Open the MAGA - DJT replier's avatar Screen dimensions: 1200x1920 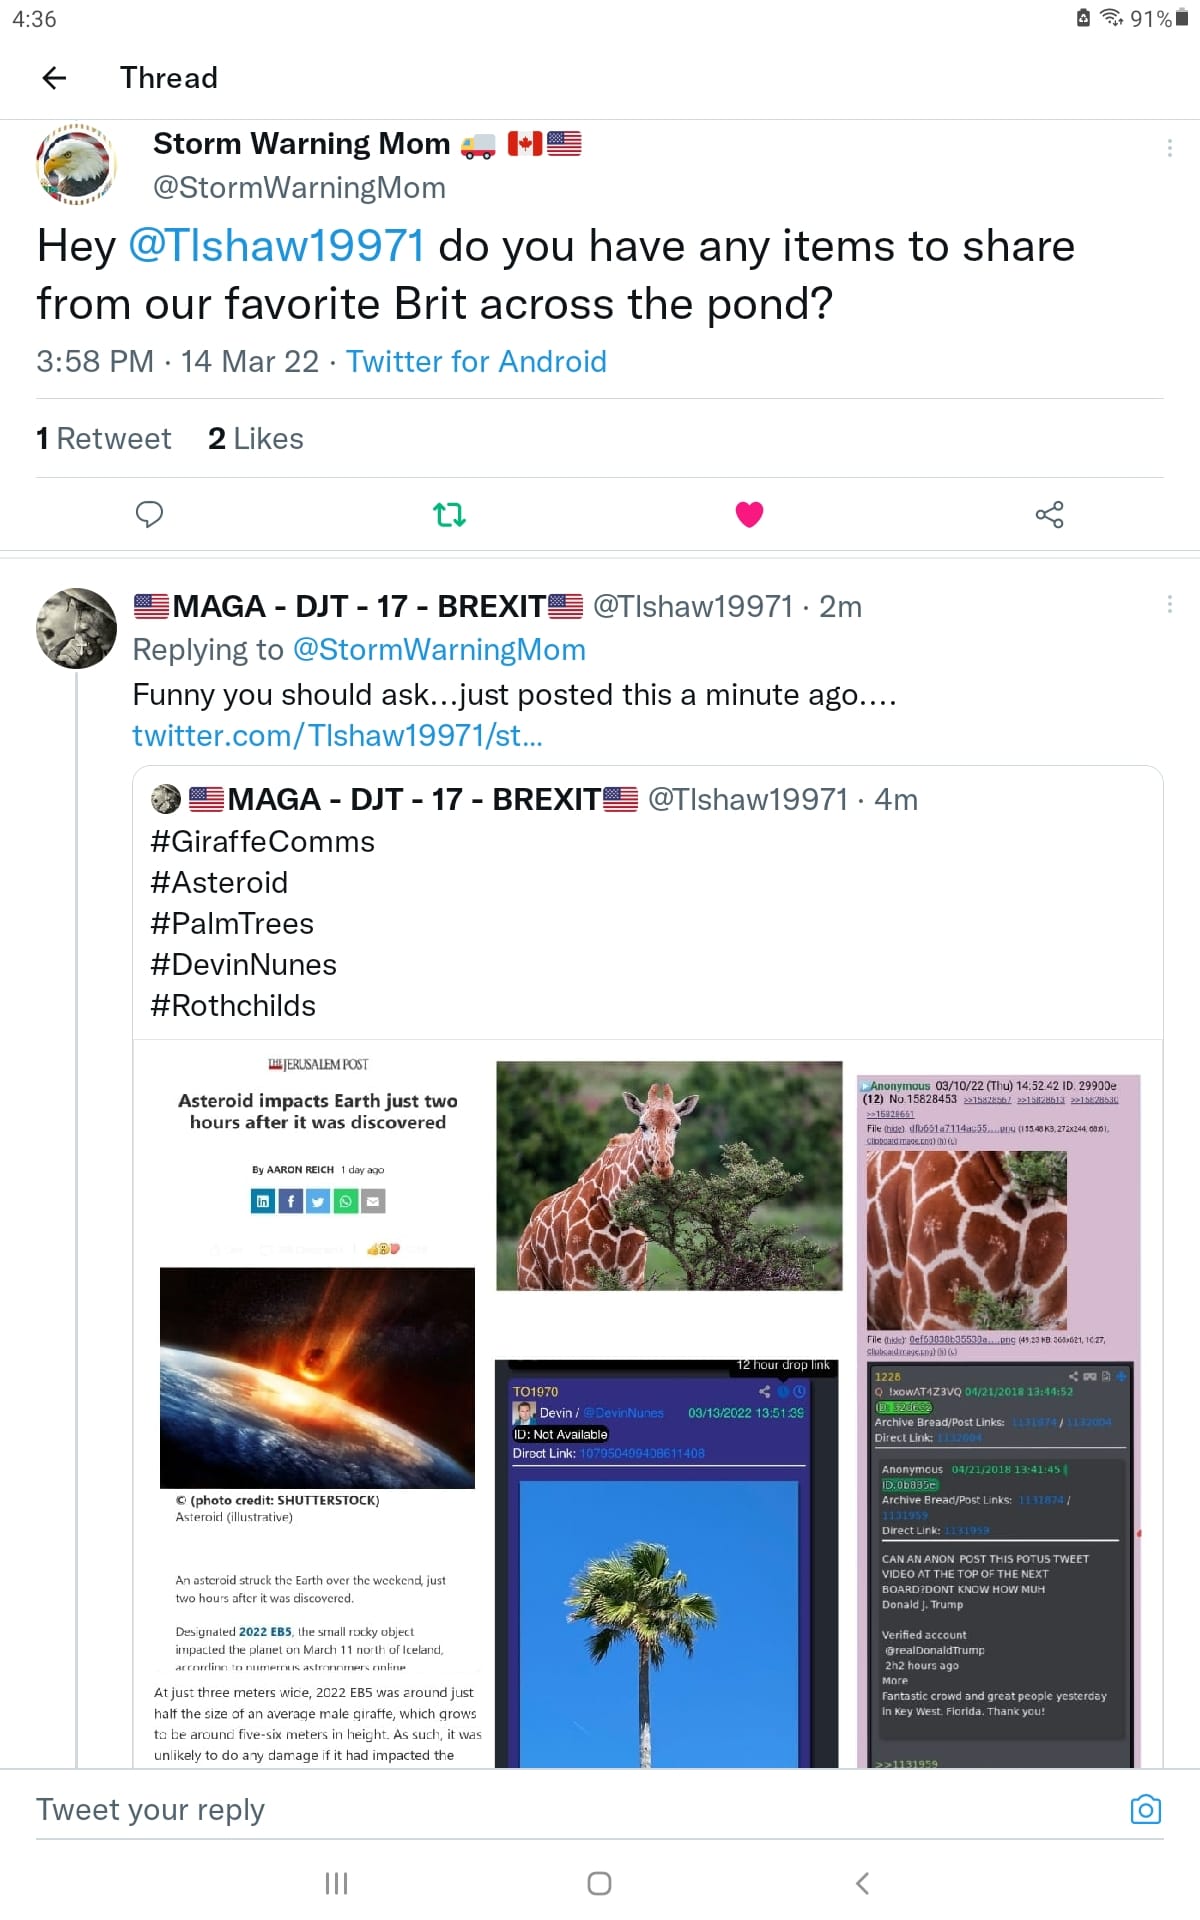pyautogui.click(x=76, y=628)
